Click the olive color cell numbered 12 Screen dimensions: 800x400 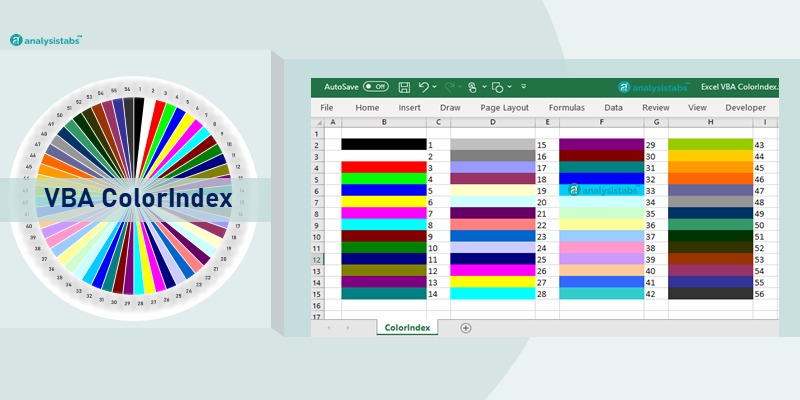pyautogui.click(x=384, y=270)
